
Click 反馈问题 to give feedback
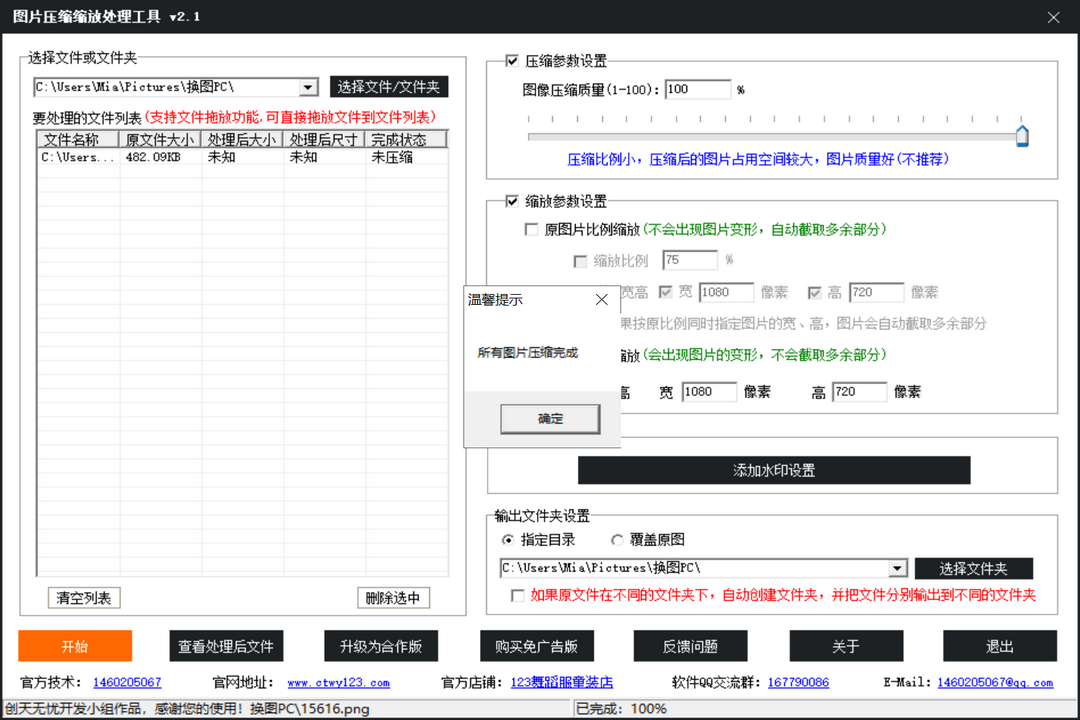tap(690, 646)
